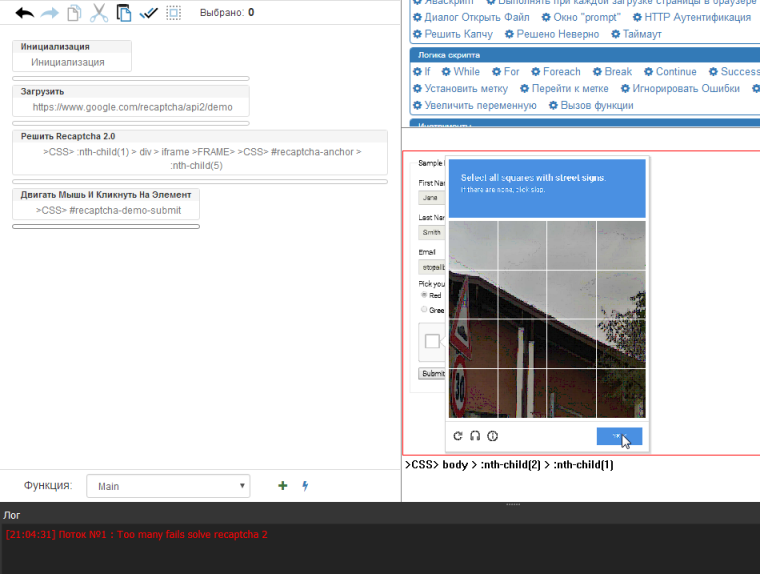Click the "Решить Капчу" action
This screenshot has height=574, width=760.
[446, 34]
